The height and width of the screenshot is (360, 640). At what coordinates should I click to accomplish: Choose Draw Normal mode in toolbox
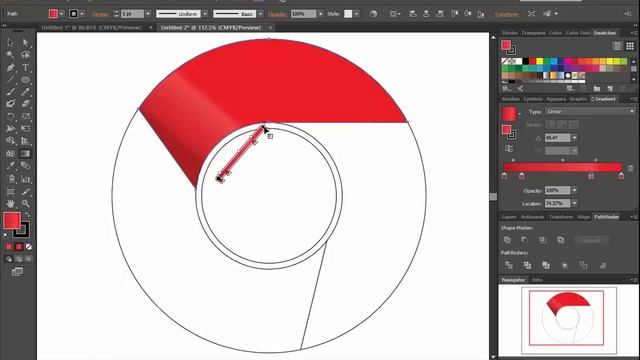click(9, 259)
